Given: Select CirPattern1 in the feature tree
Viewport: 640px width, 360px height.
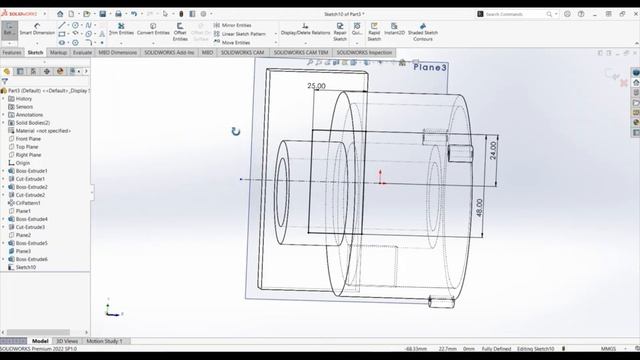Looking at the screenshot, I should click(24, 203).
